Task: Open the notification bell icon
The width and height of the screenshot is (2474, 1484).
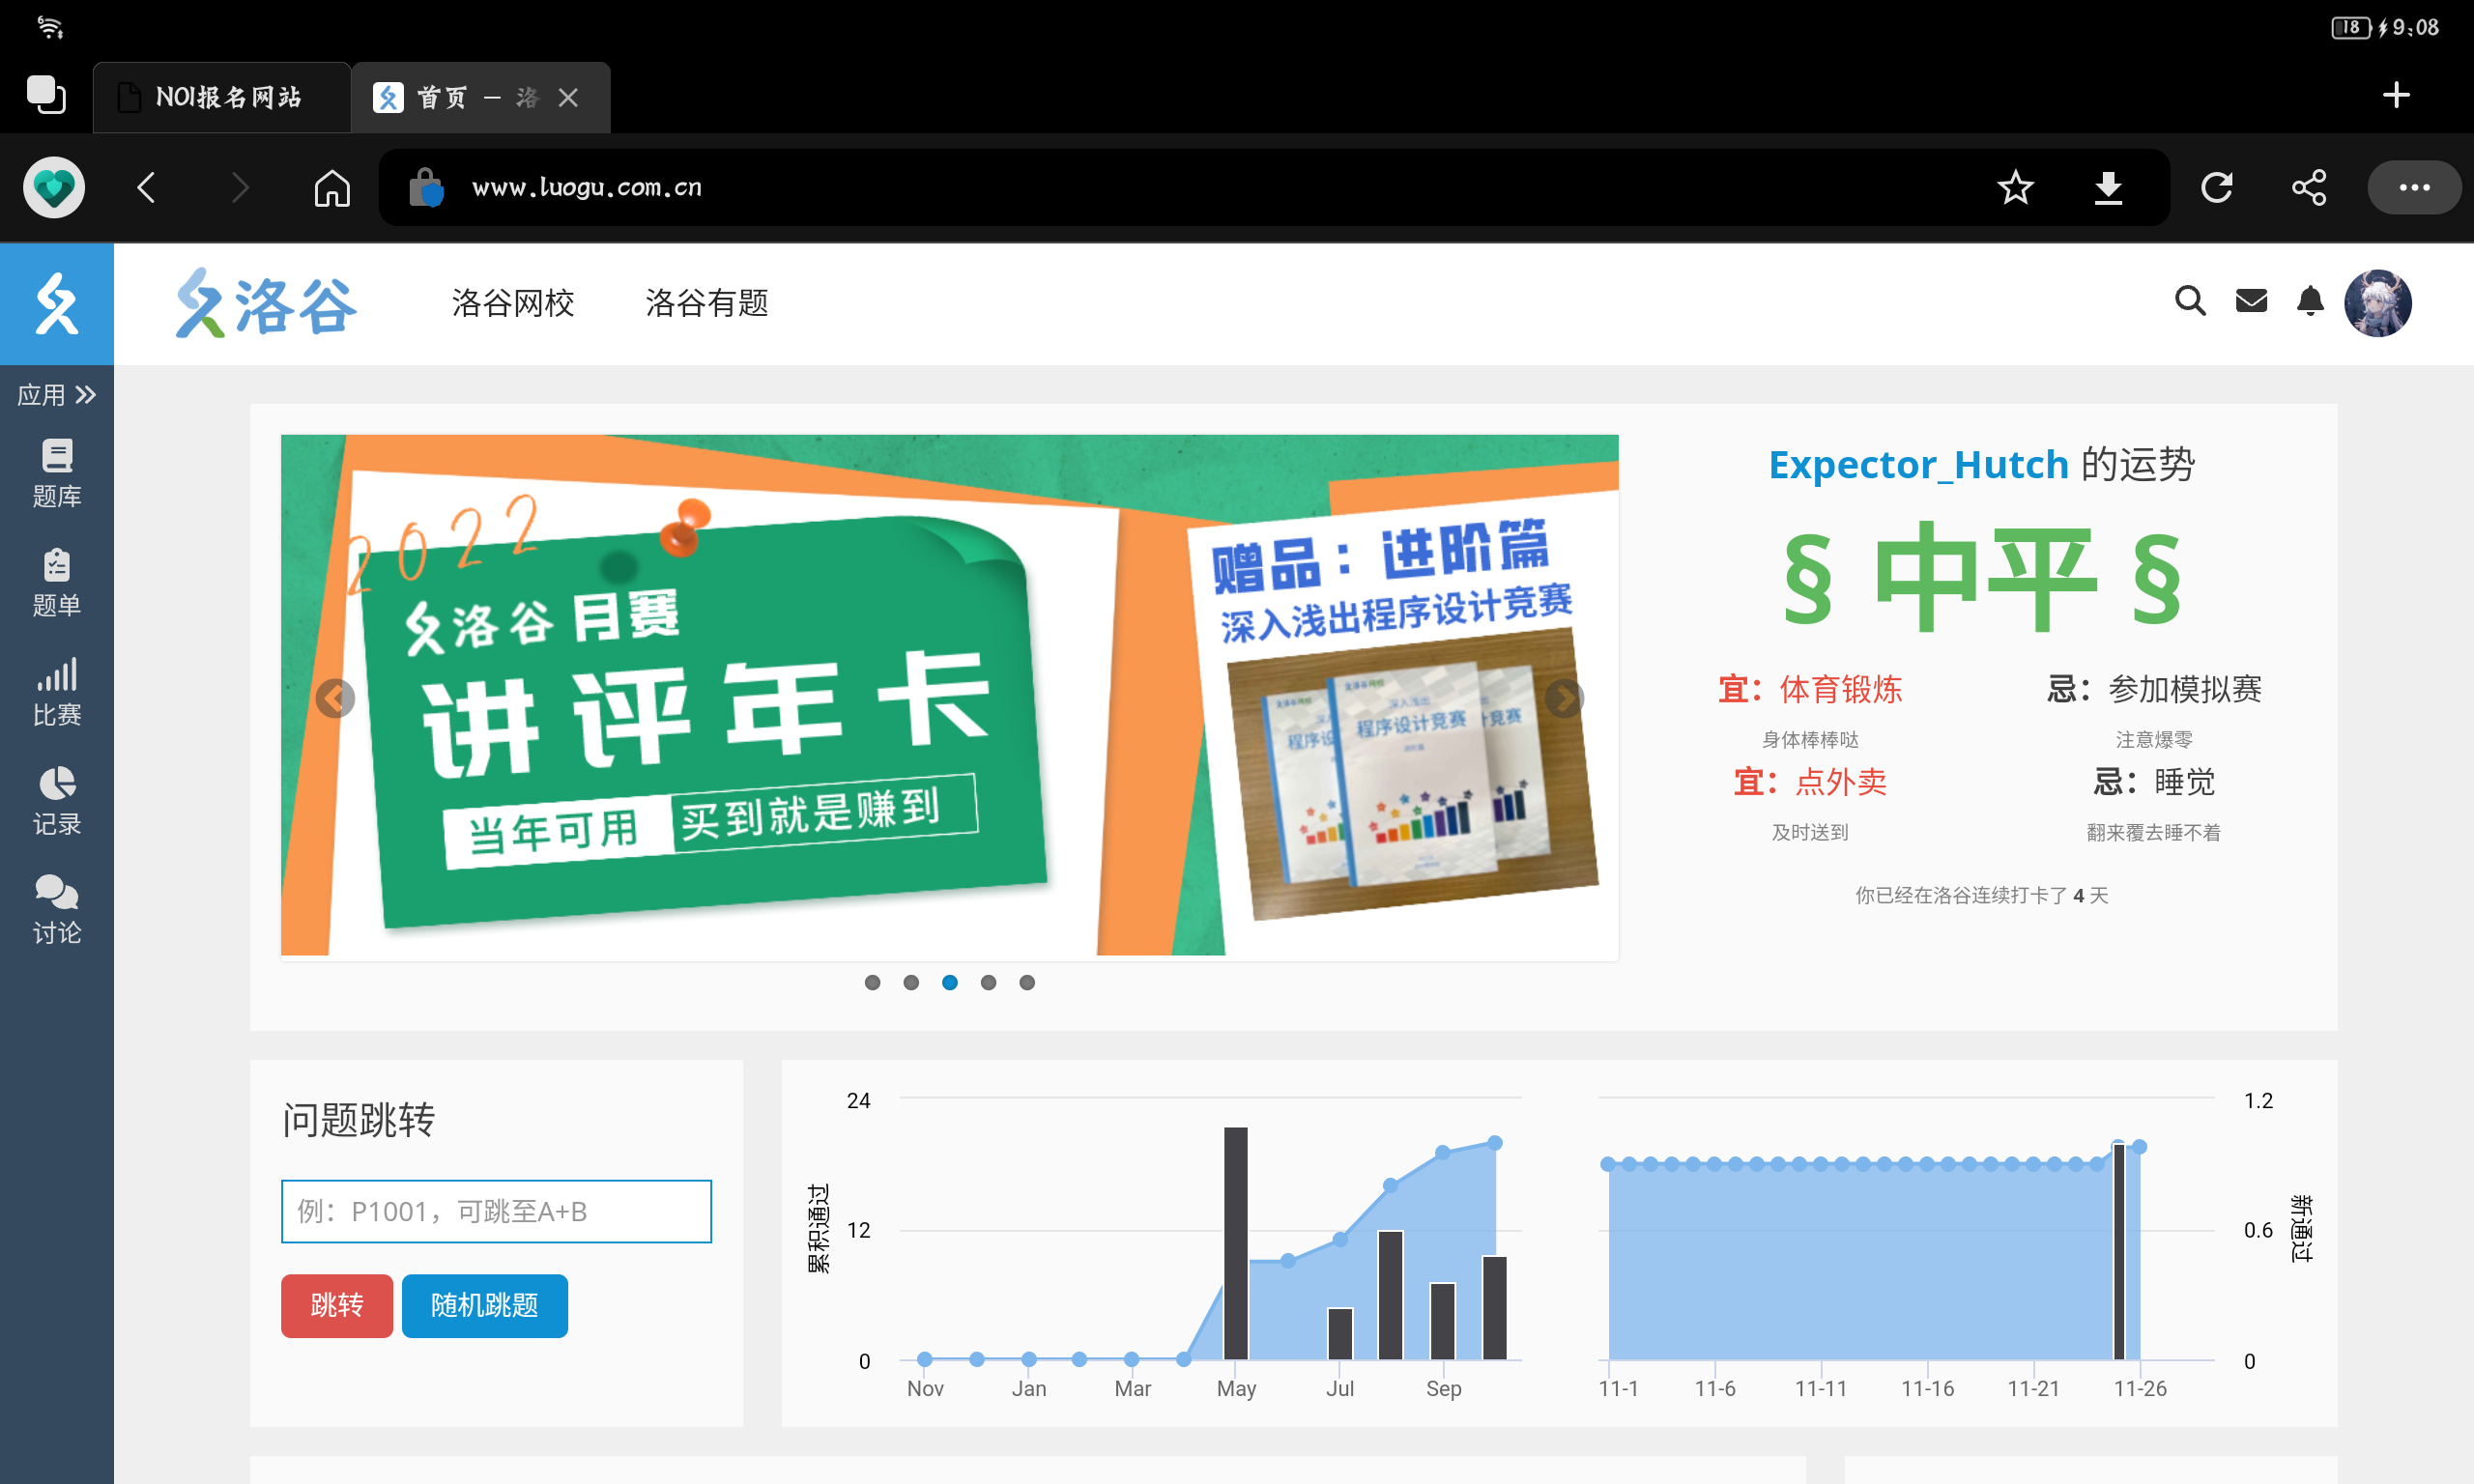Action: point(2309,300)
